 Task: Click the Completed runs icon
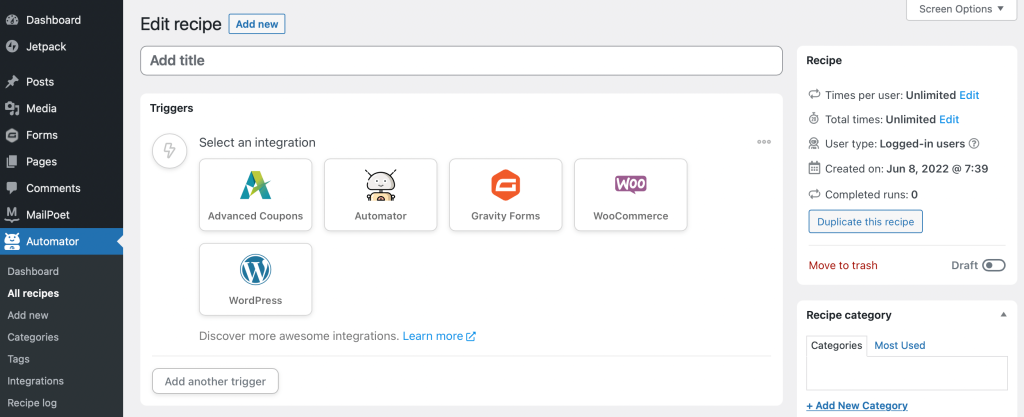click(x=814, y=194)
